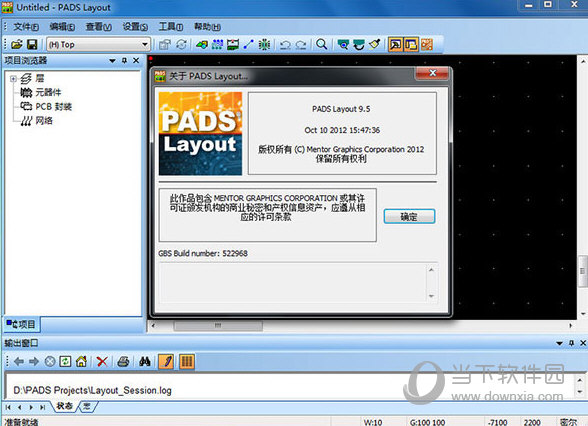Viewport: 588px width, 426px height.
Task: Toggle the orange columns icon in output toolbar
Action: coord(187,362)
